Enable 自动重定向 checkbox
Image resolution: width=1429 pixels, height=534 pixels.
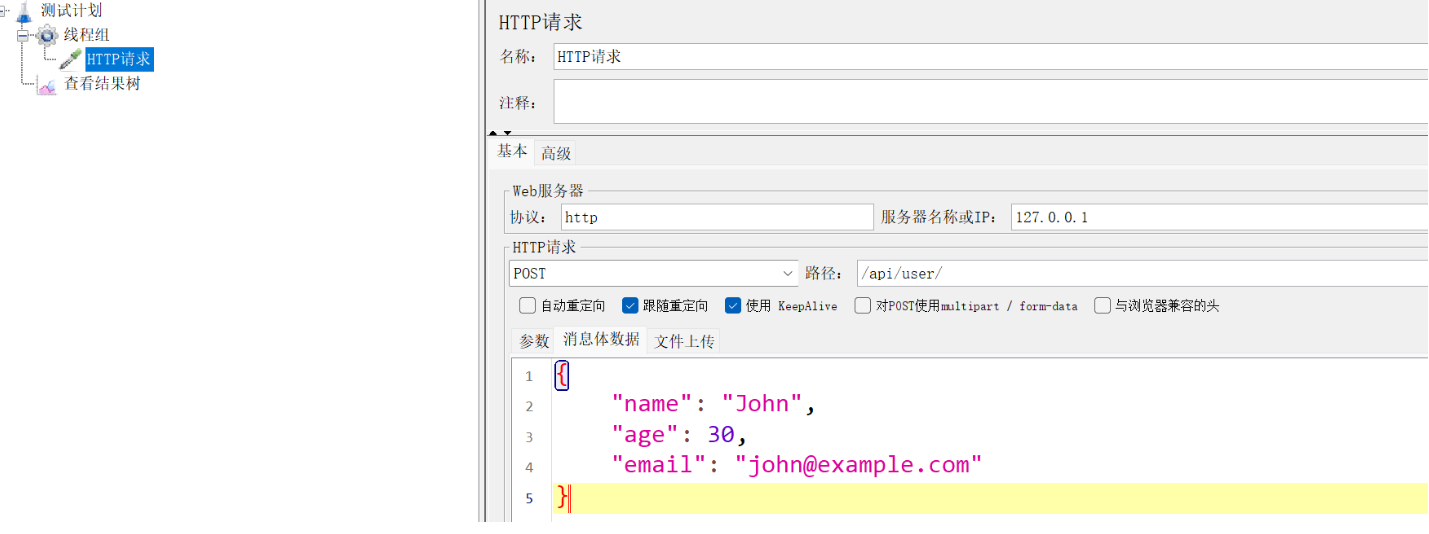point(527,306)
